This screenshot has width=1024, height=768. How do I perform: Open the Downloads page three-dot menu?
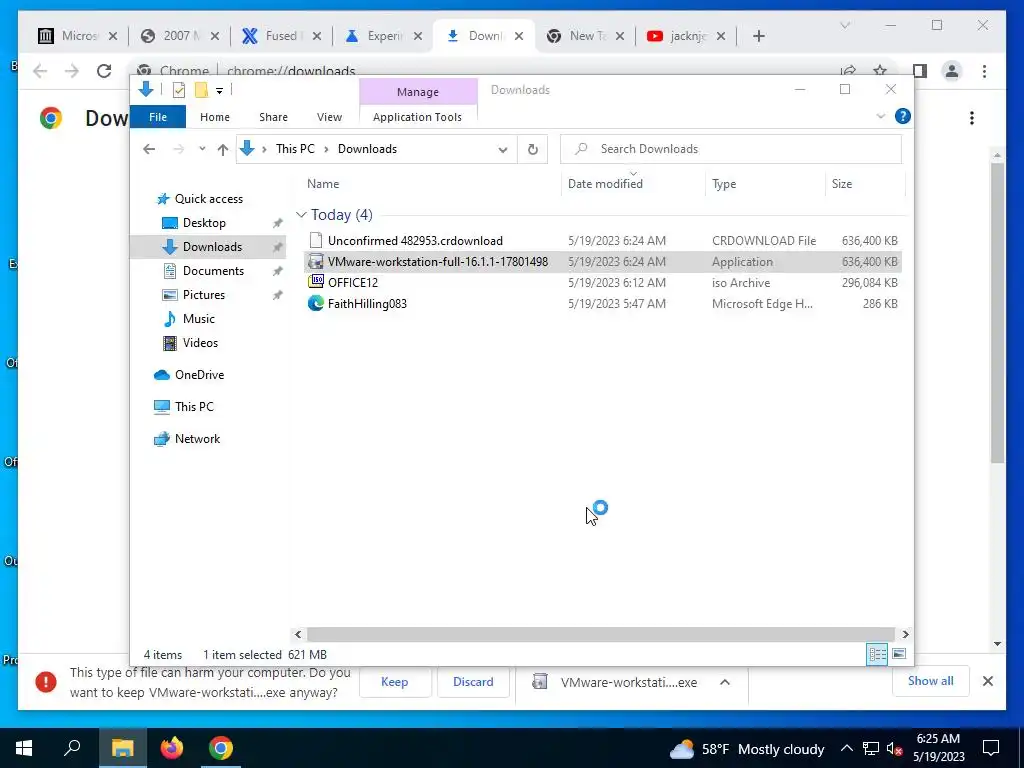click(972, 118)
